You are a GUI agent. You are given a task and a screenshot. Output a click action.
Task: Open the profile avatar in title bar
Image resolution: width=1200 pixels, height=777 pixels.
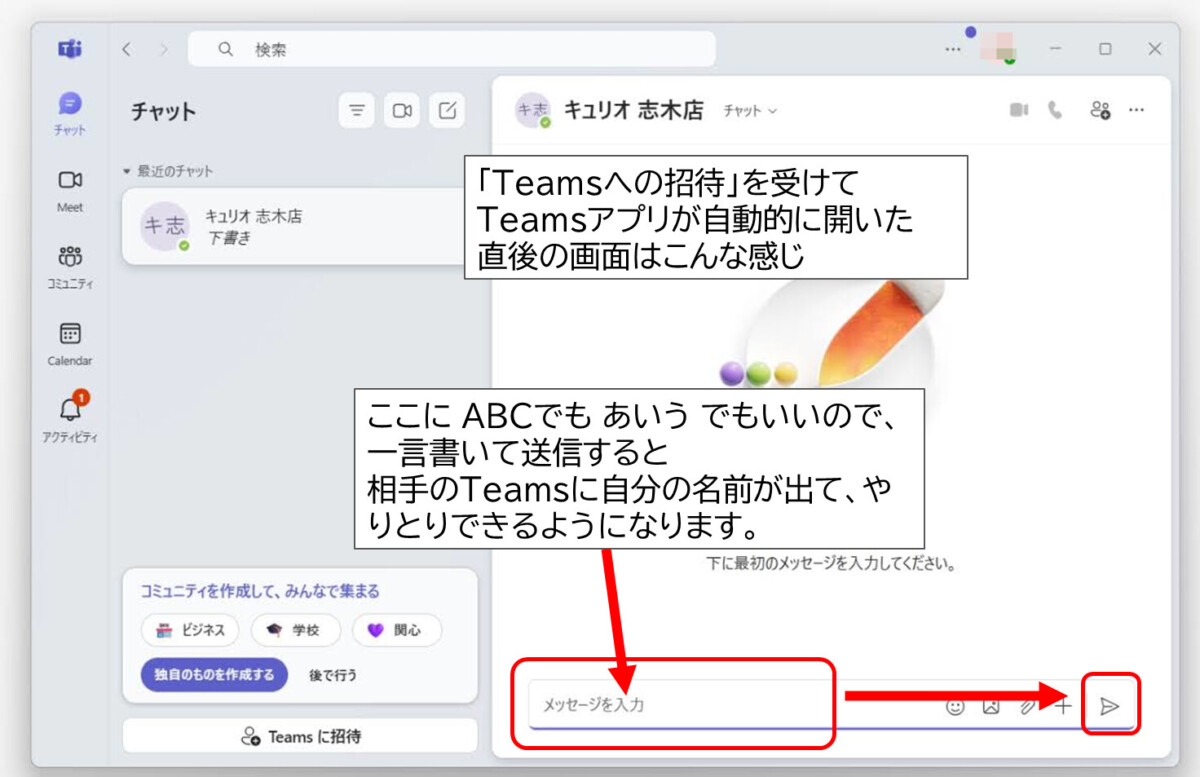click(998, 47)
